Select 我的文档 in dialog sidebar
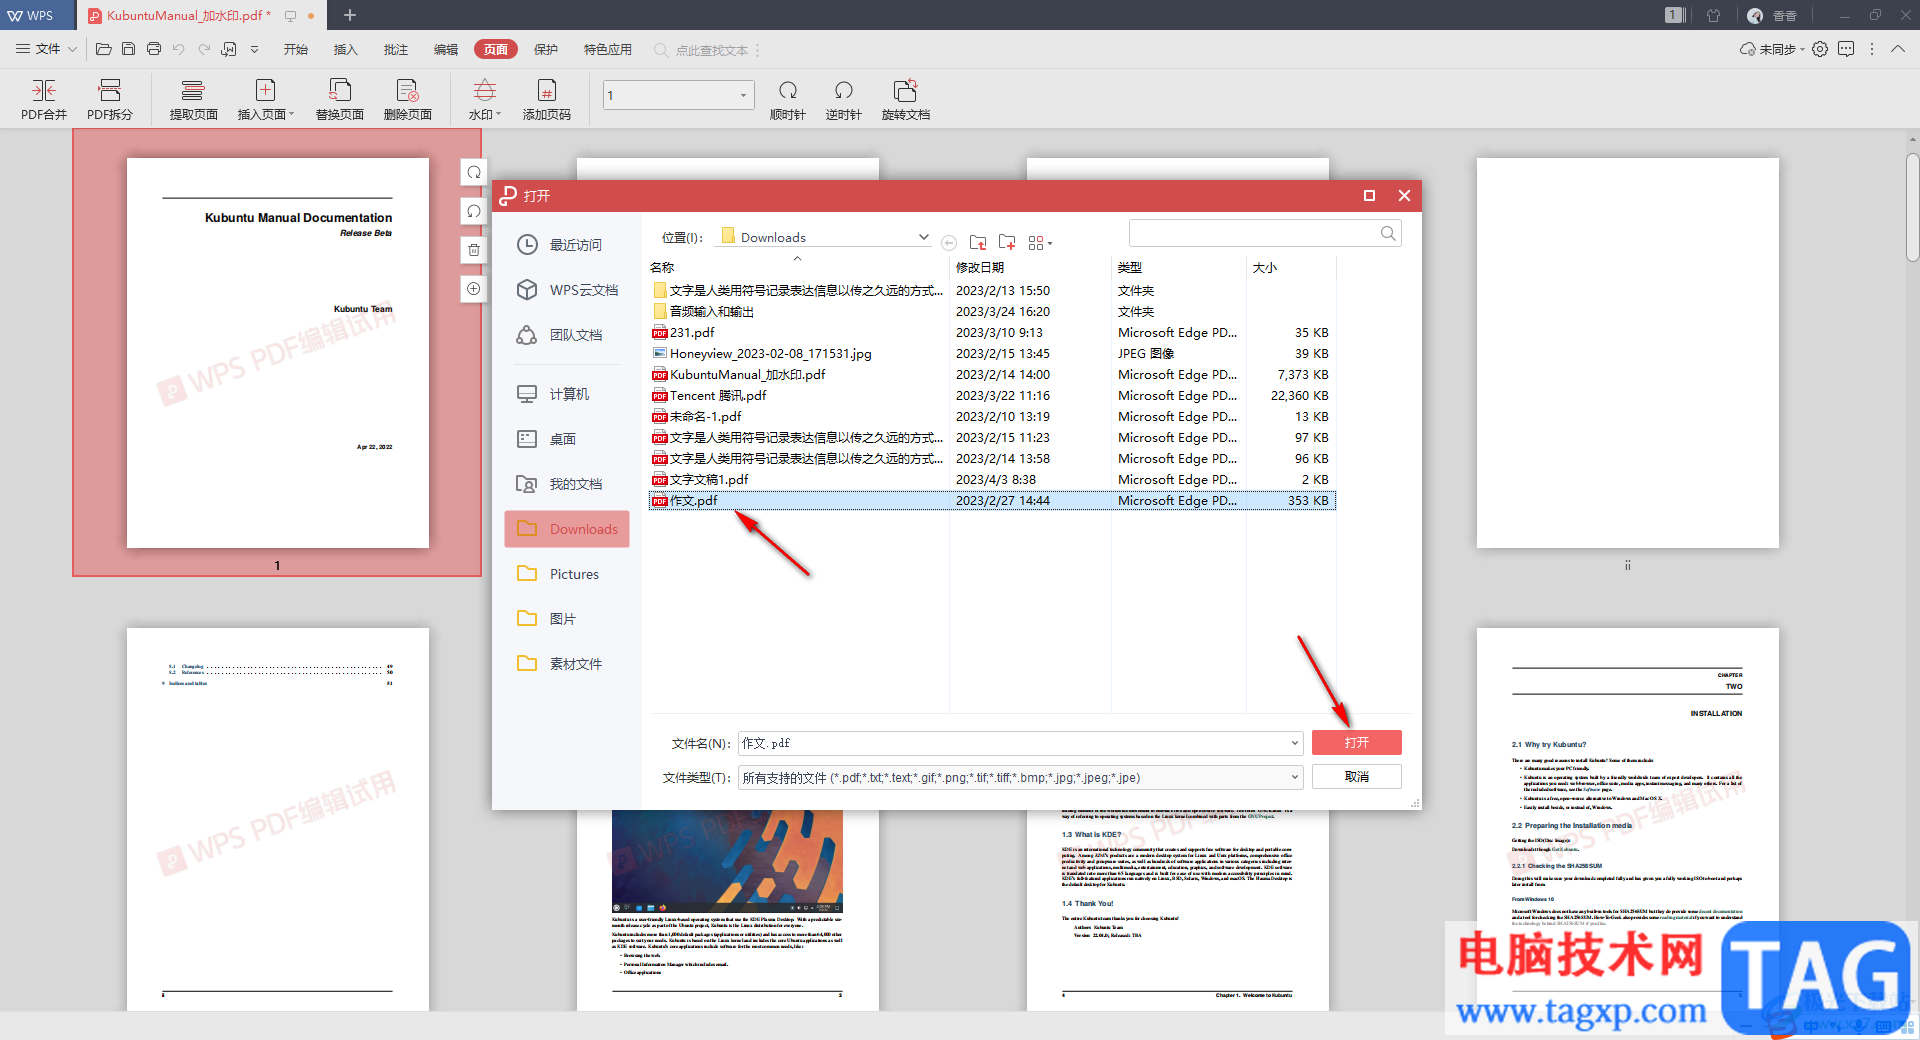 click(567, 483)
